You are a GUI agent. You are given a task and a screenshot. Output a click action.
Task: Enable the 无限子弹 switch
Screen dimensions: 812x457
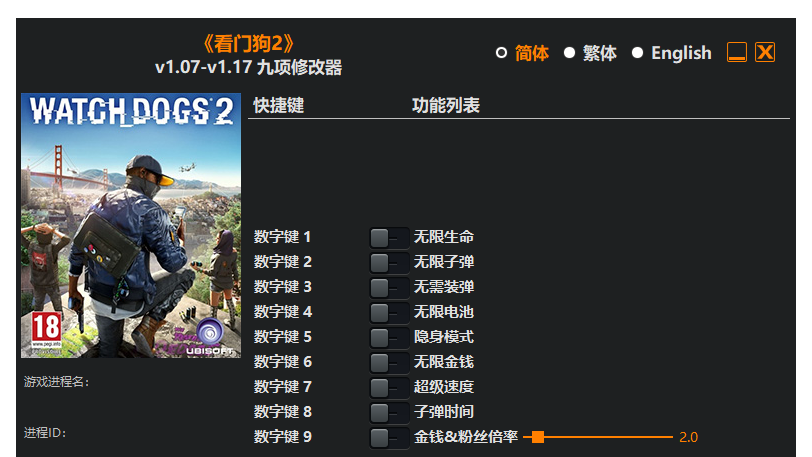click(x=389, y=263)
